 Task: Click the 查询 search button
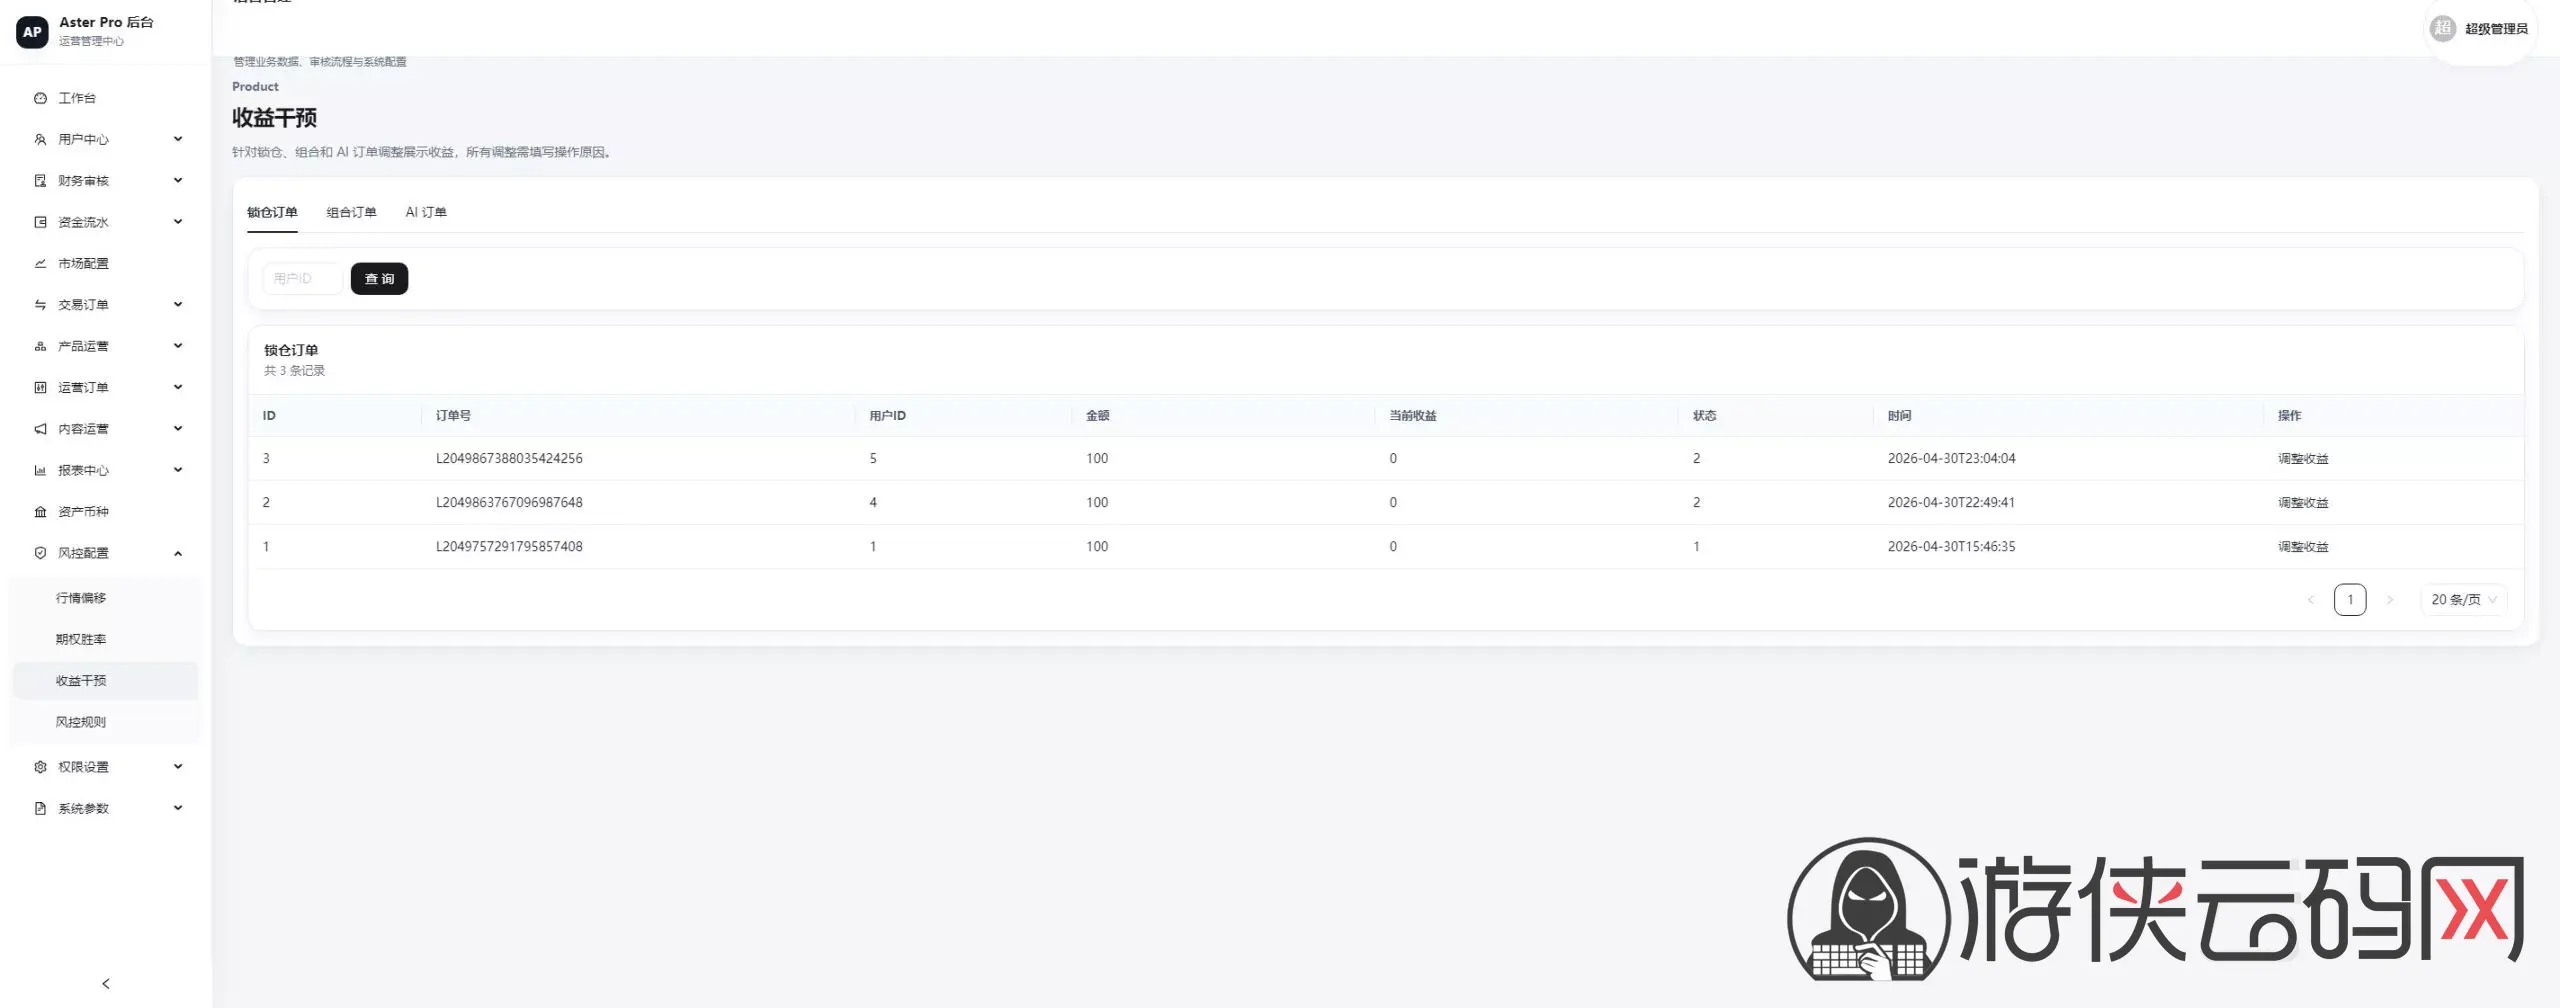[379, 278]
